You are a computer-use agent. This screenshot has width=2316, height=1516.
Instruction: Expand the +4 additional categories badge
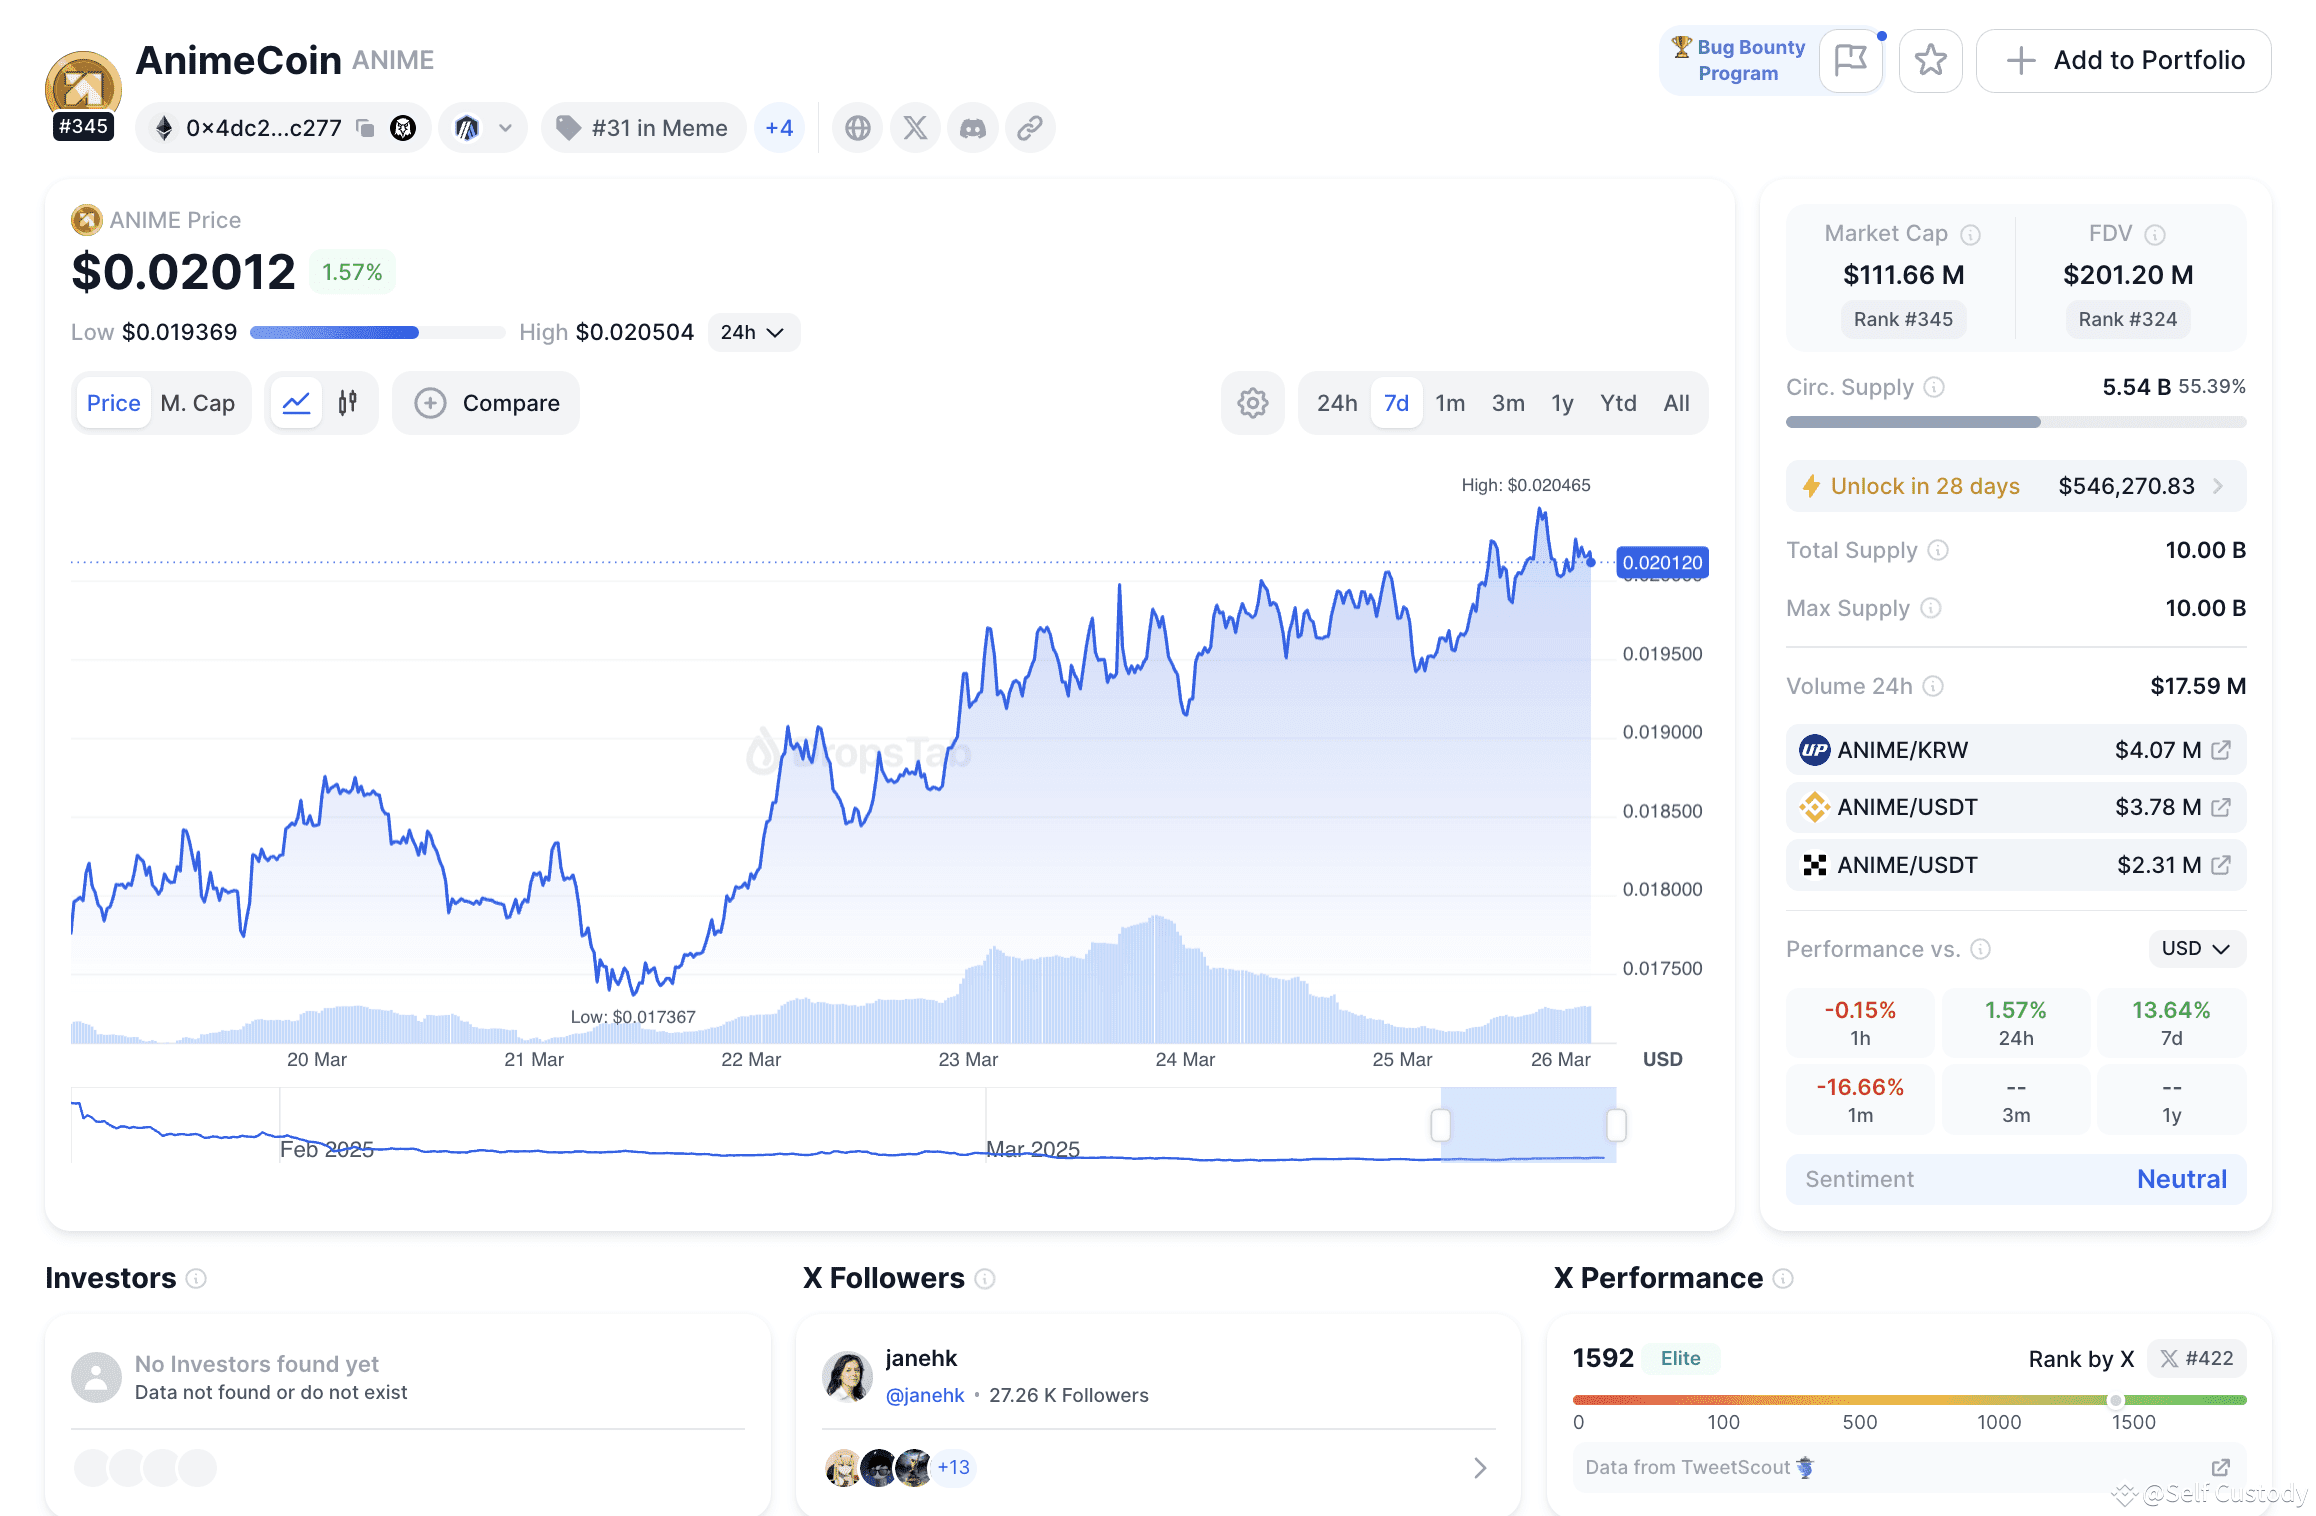point(779,128)
